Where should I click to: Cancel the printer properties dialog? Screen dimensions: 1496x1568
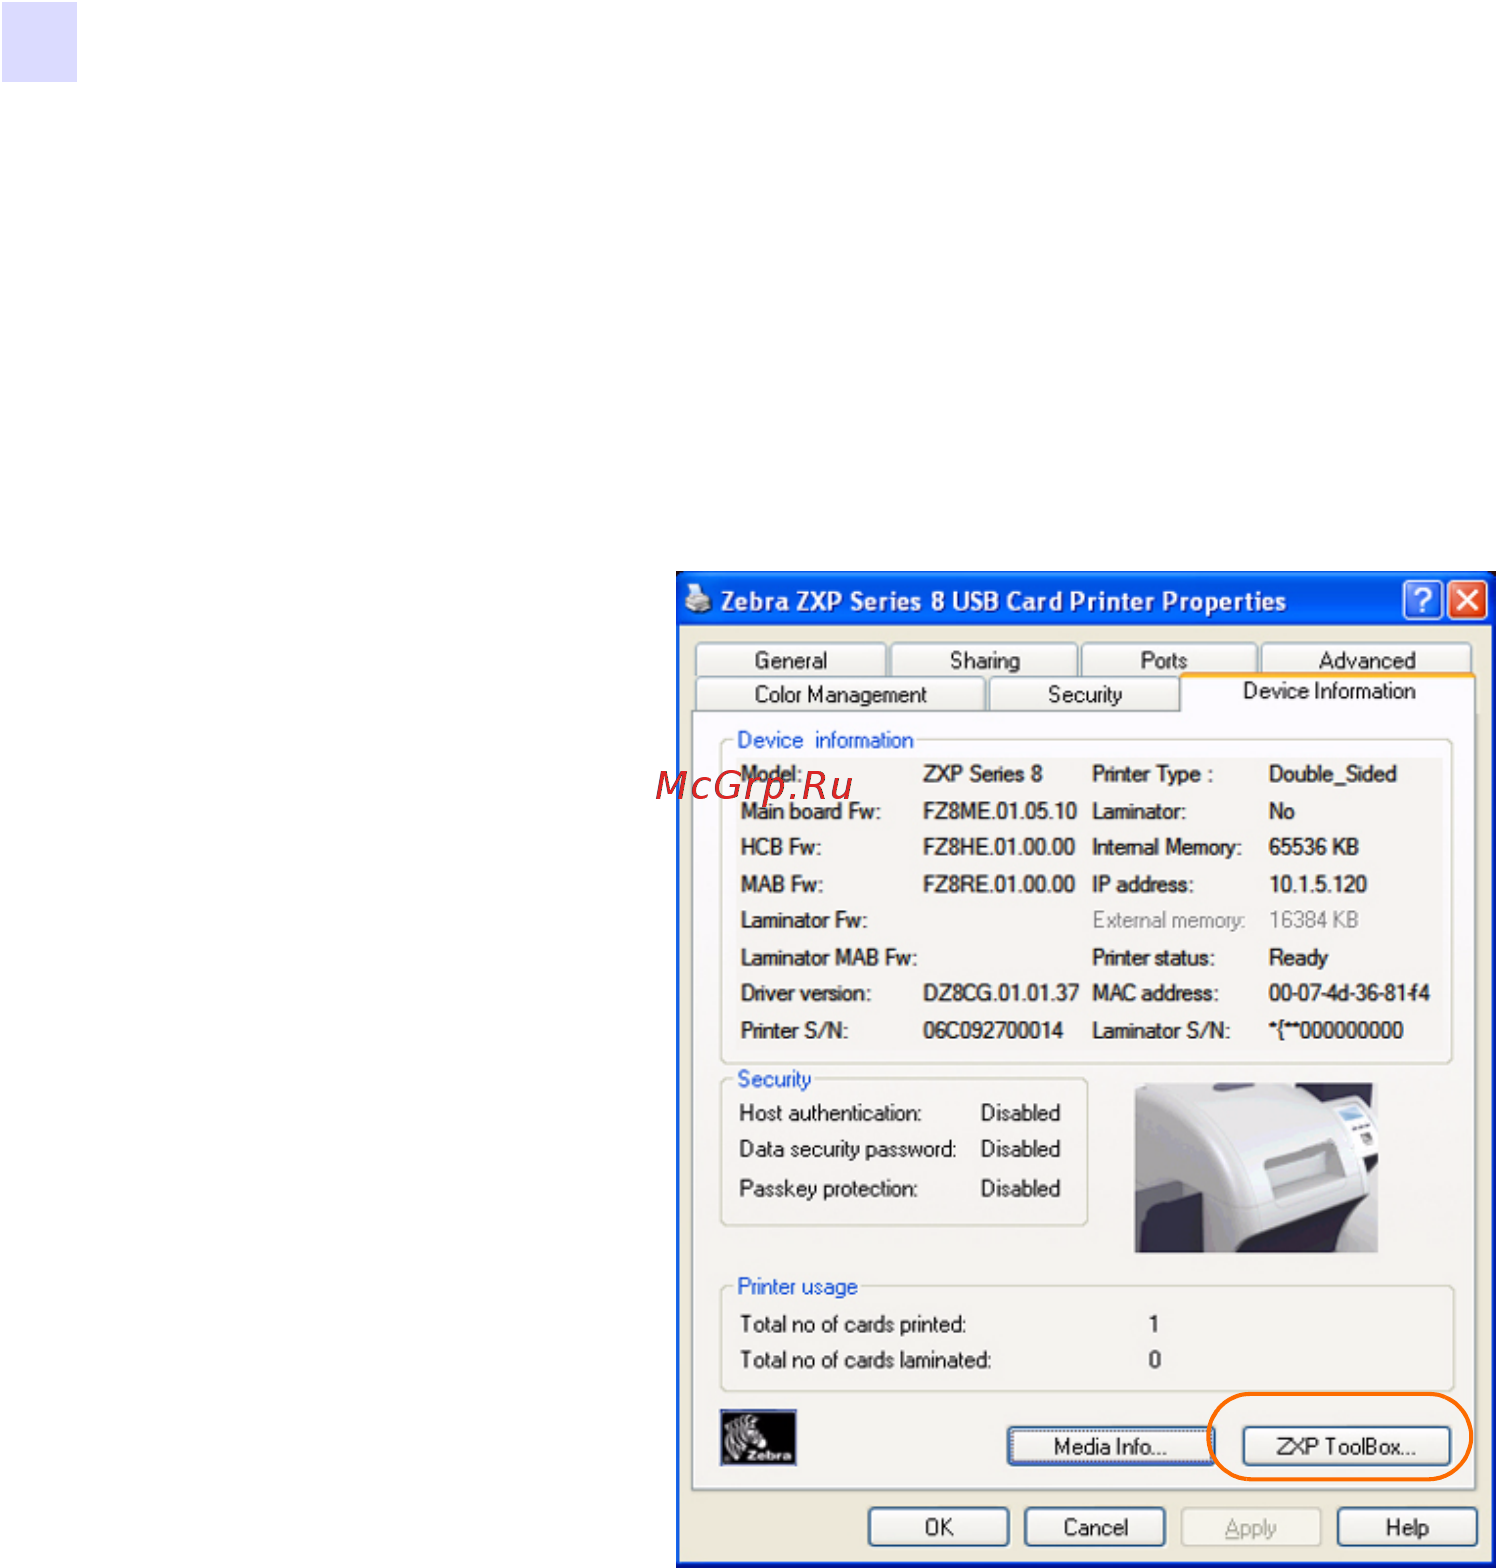point(1095,1527)
